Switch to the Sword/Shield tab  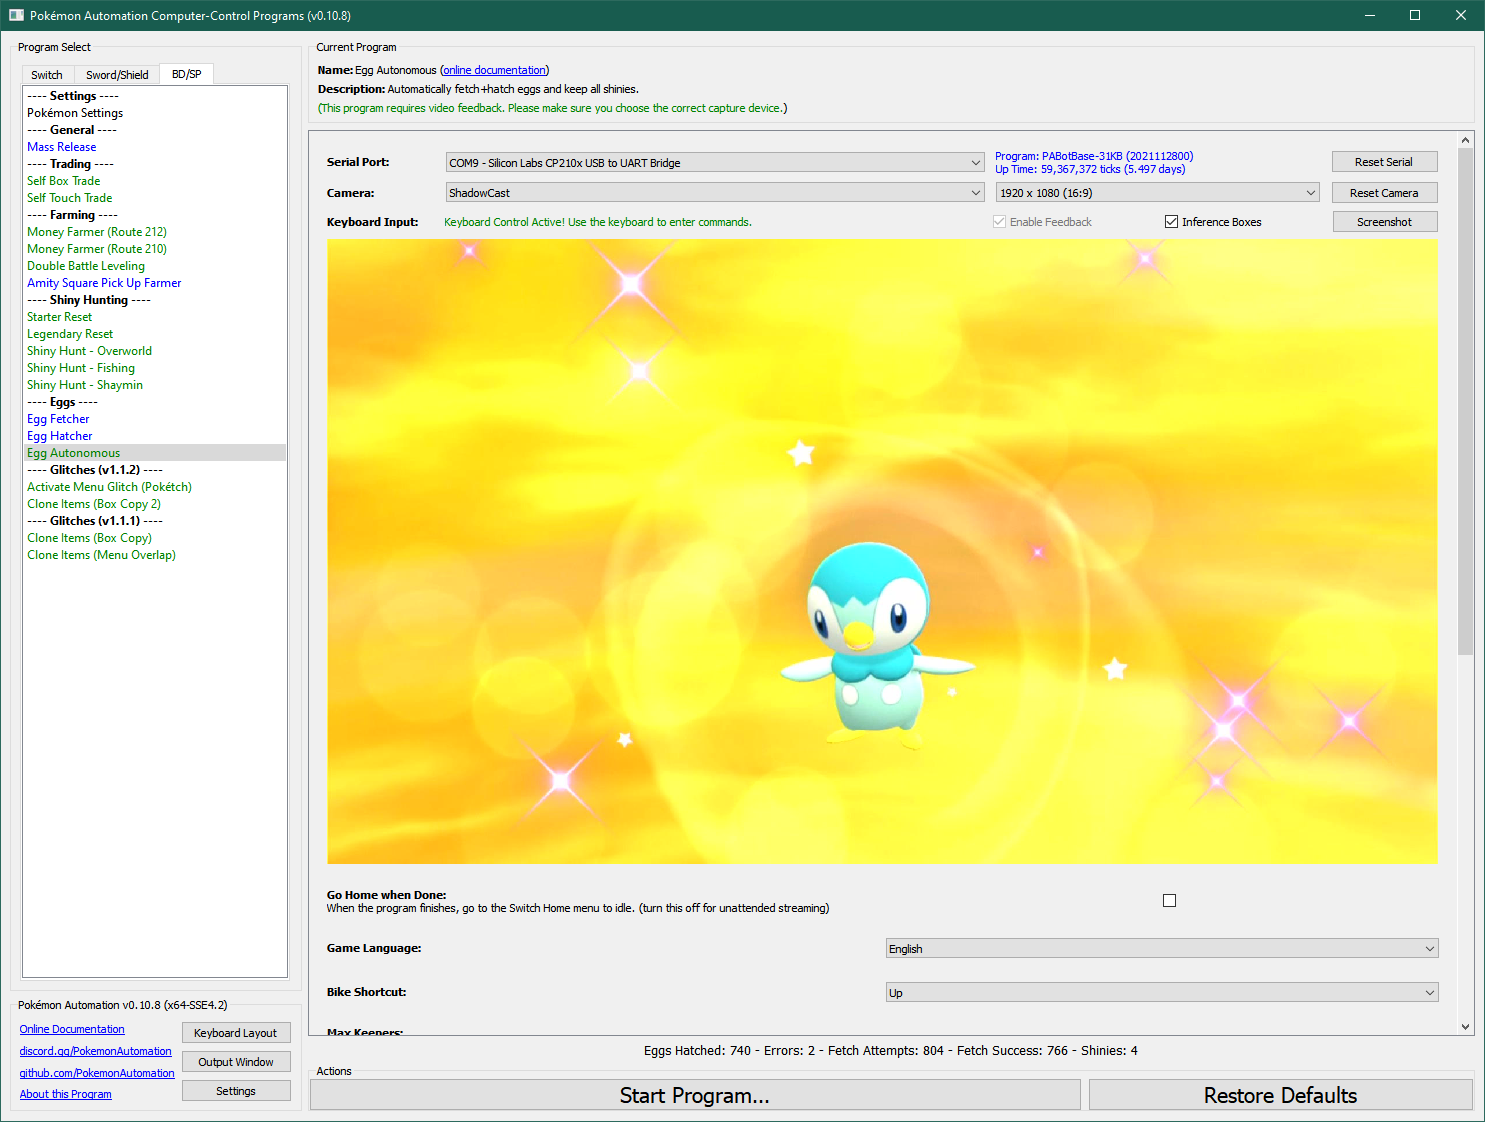(x=117, y=75)
